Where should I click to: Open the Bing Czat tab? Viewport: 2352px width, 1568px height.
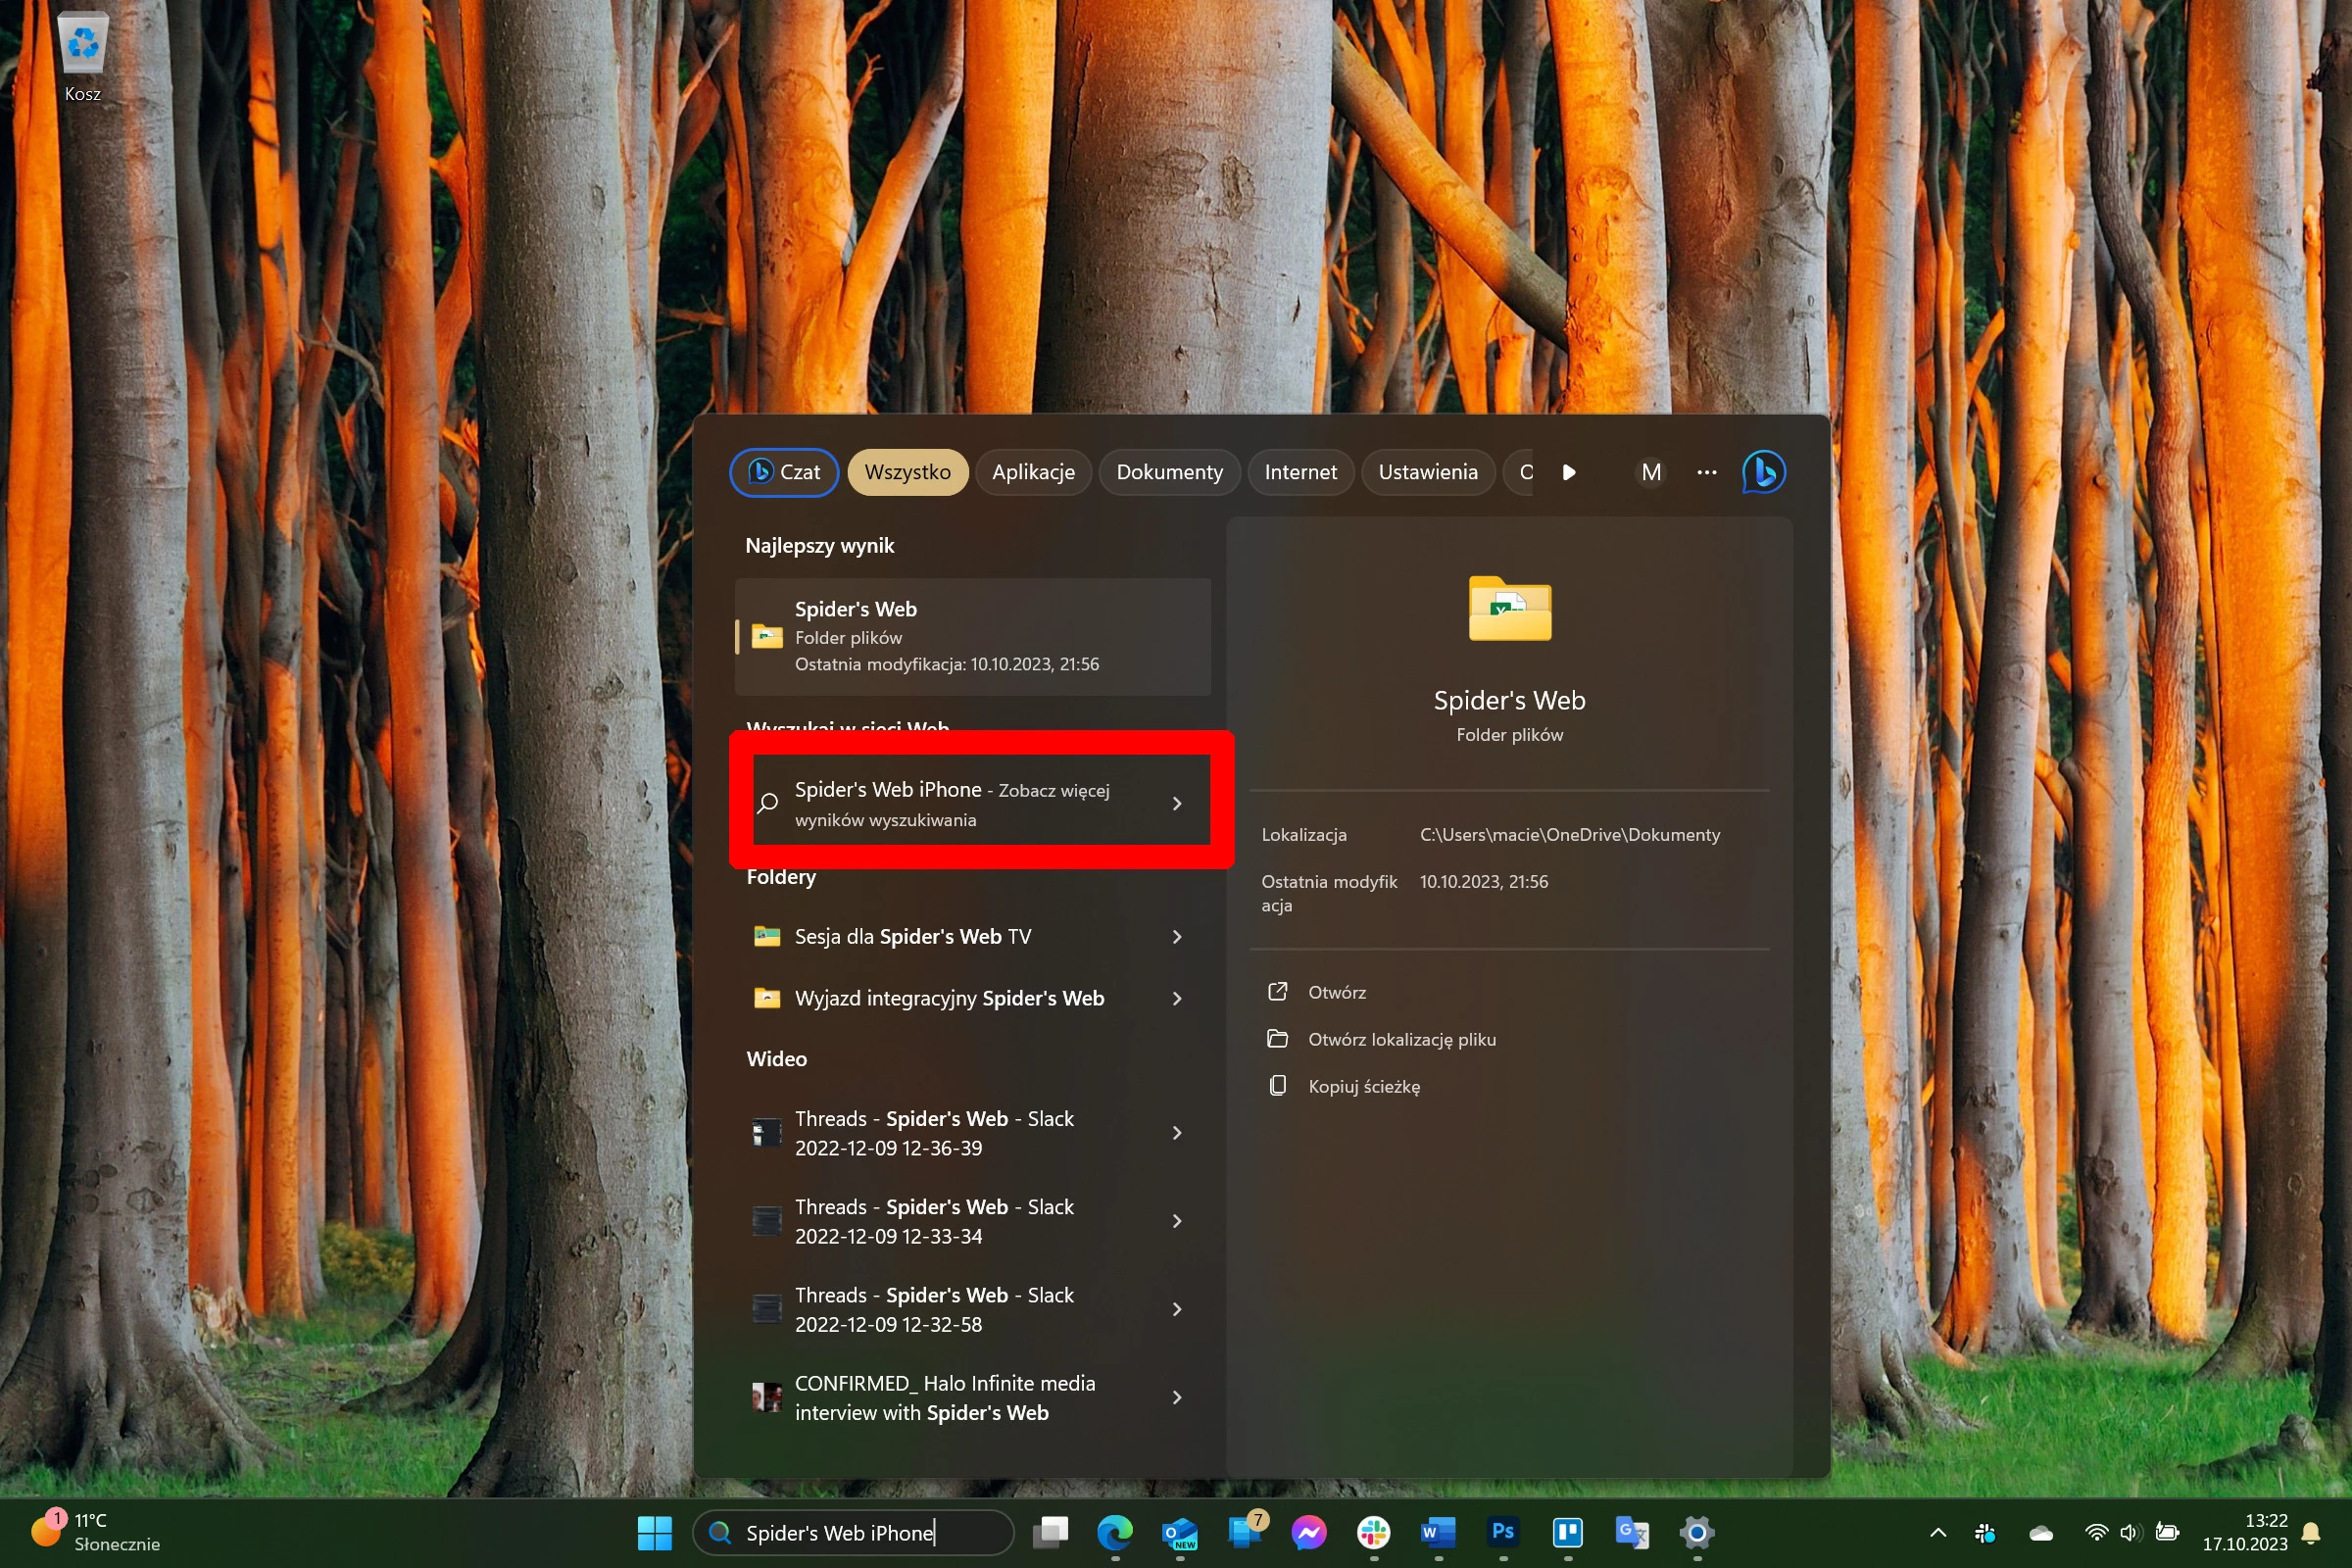click(x=784, y=472)
